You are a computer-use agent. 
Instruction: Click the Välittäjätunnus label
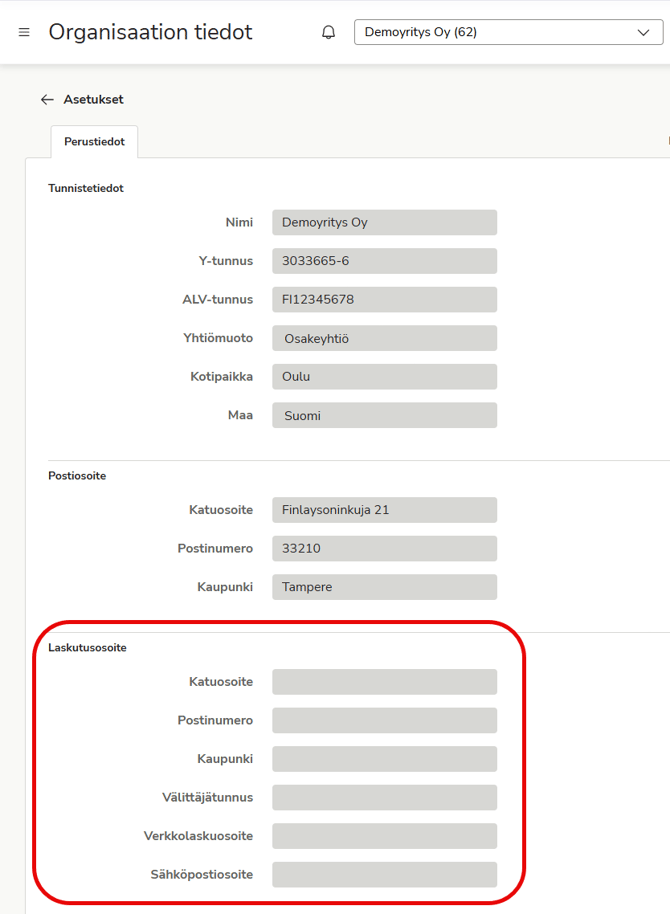coord(208,797)
